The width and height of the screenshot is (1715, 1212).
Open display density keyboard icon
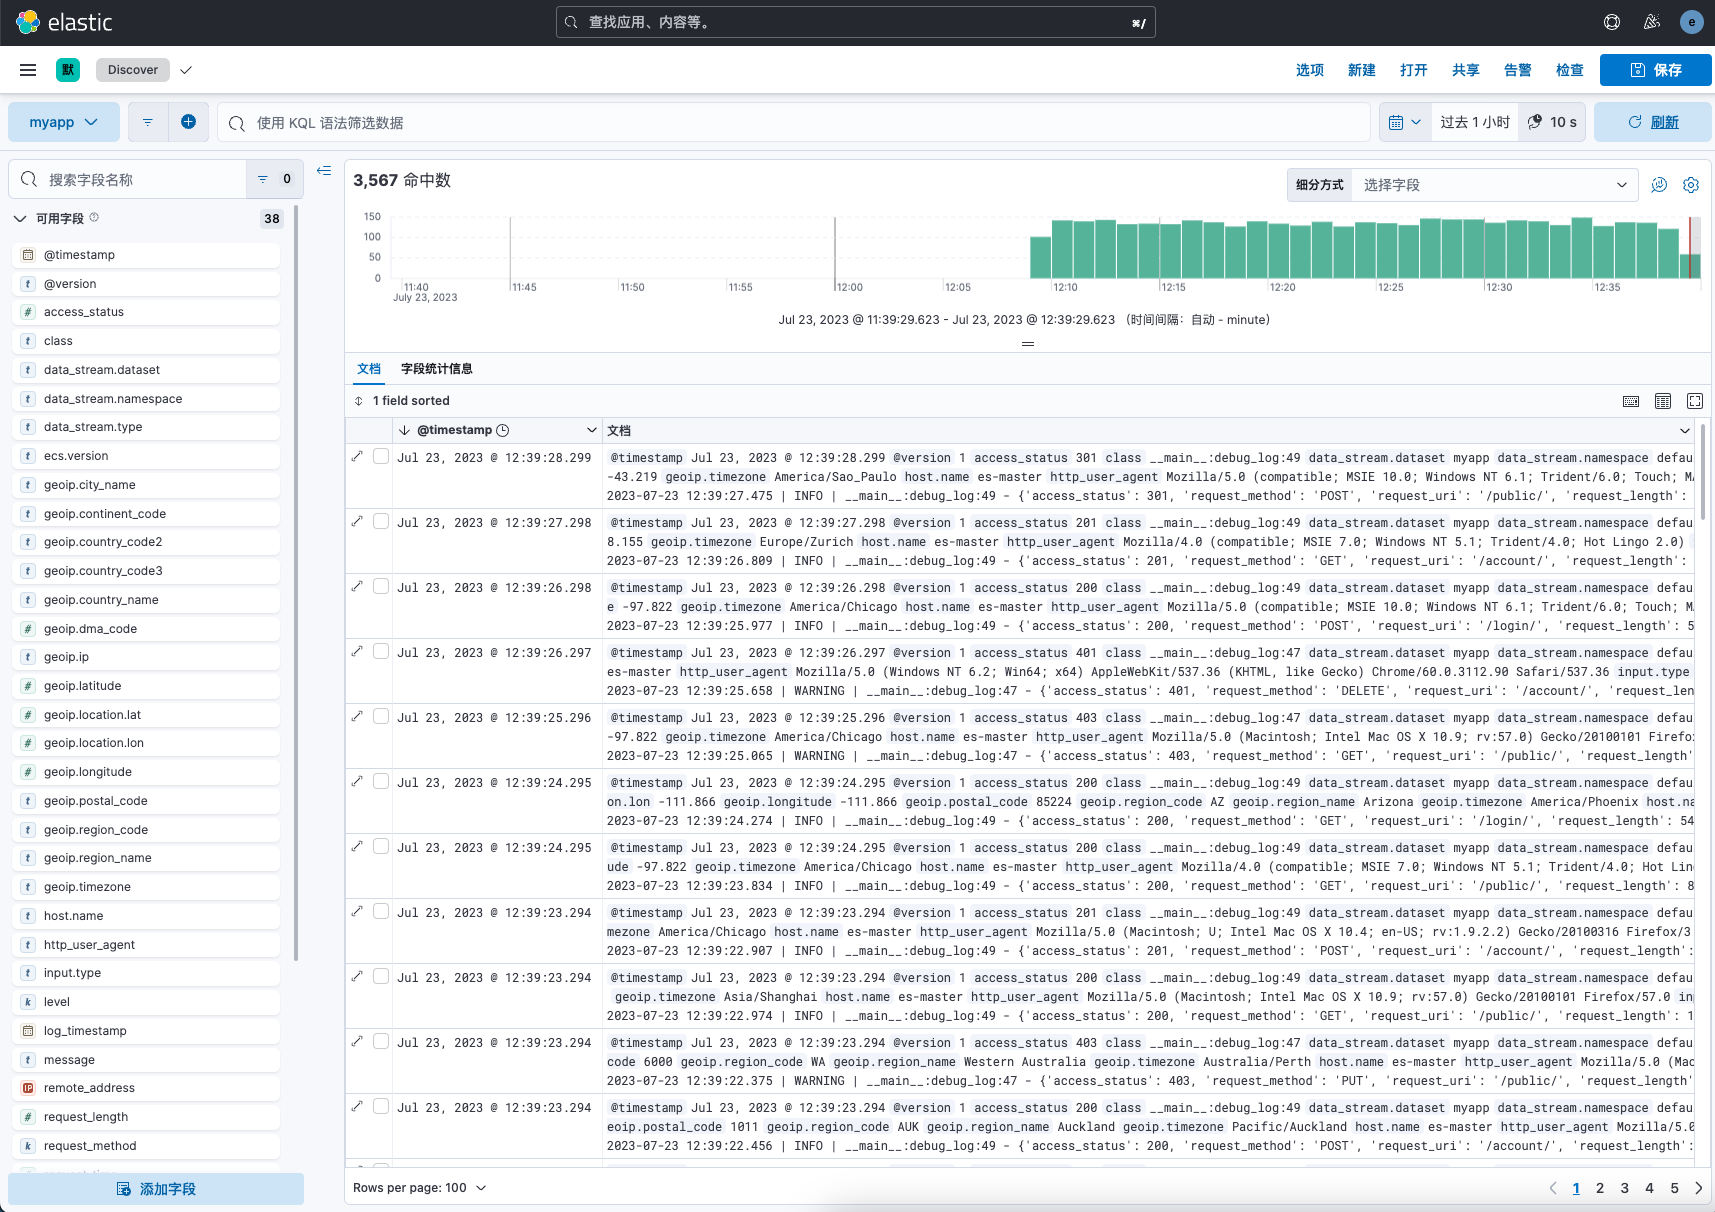(1631, 401)
